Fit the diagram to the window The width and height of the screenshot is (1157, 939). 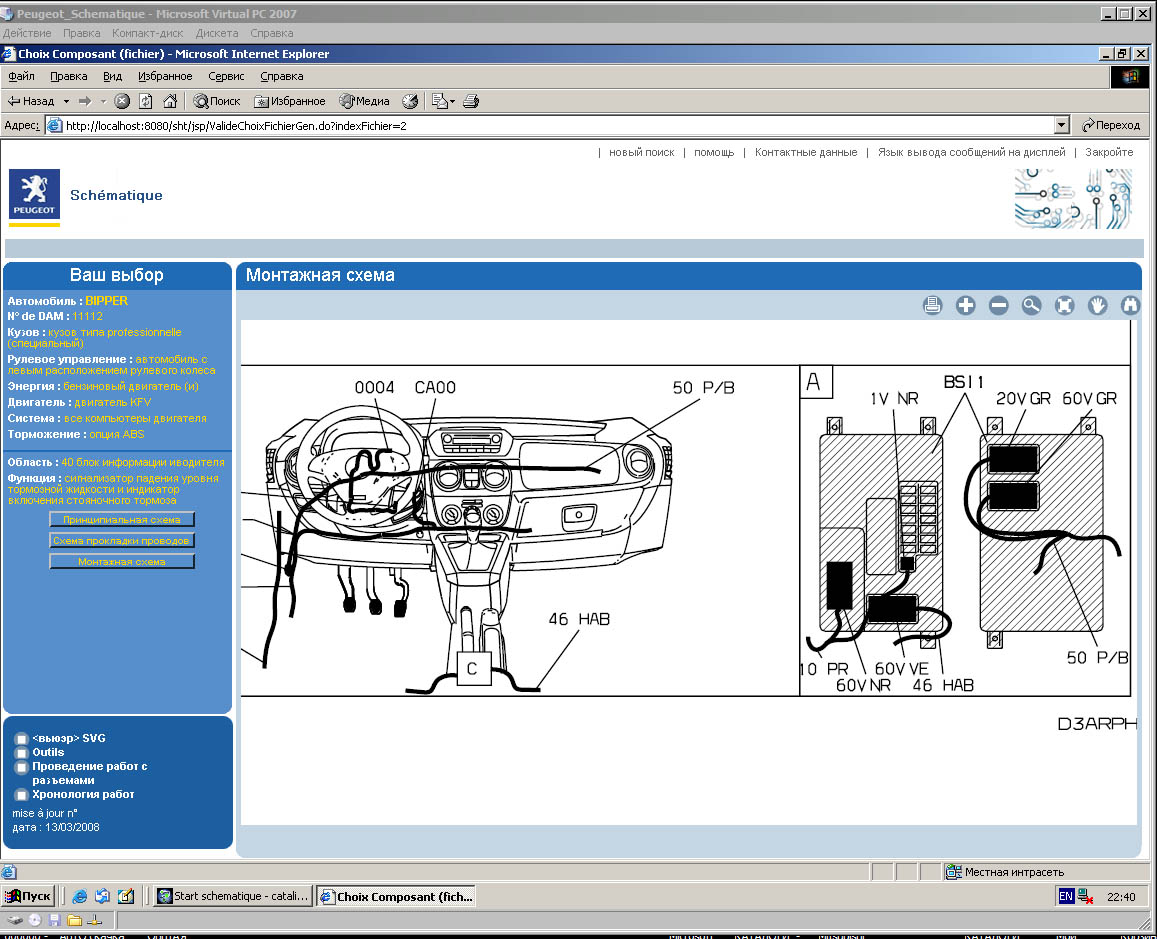pos(1064,306)
